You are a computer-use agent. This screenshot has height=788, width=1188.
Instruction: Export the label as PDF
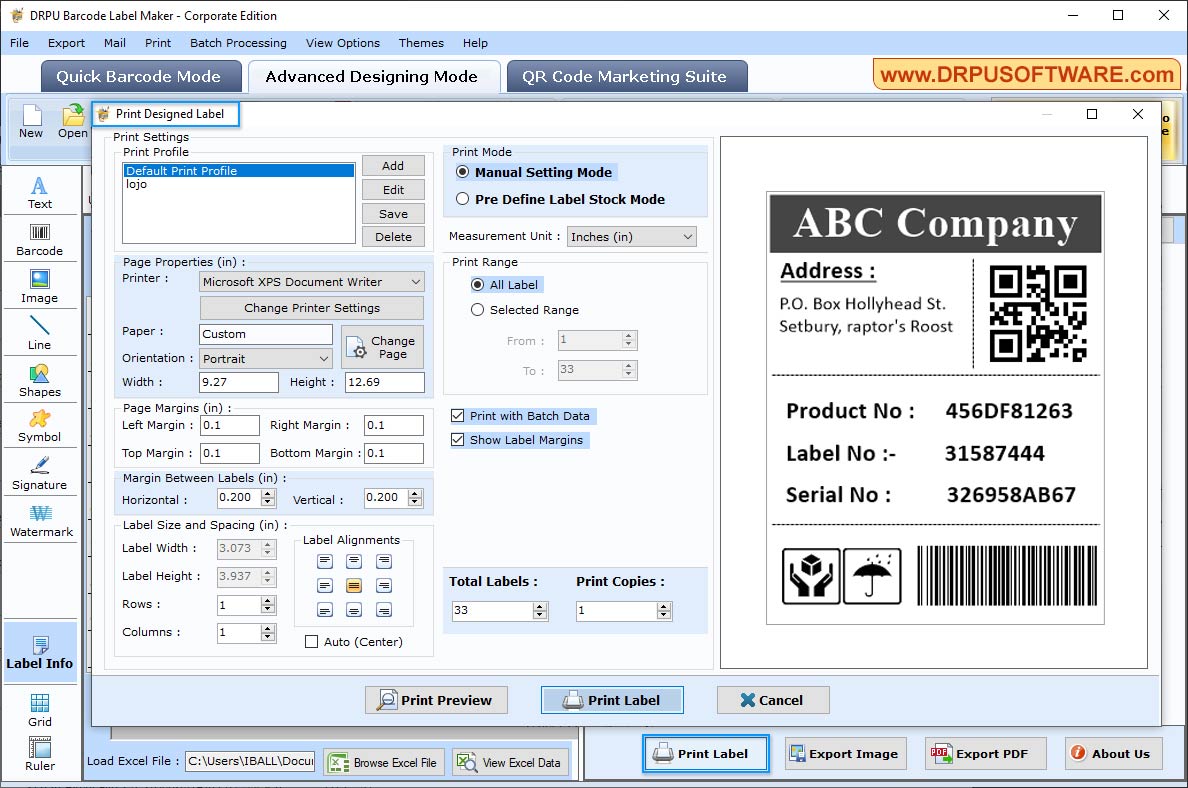pos(984,753)
